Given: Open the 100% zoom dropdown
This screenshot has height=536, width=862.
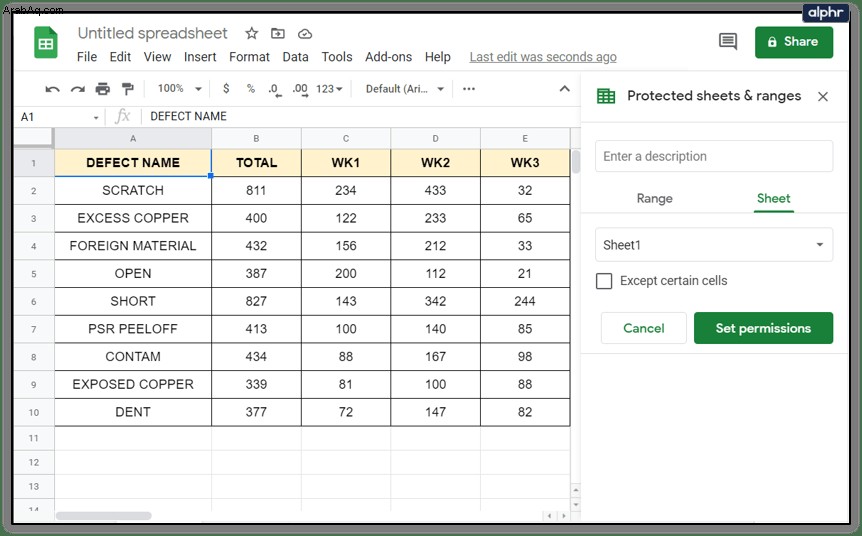Looking at the screenshot, I should point(180,89).
